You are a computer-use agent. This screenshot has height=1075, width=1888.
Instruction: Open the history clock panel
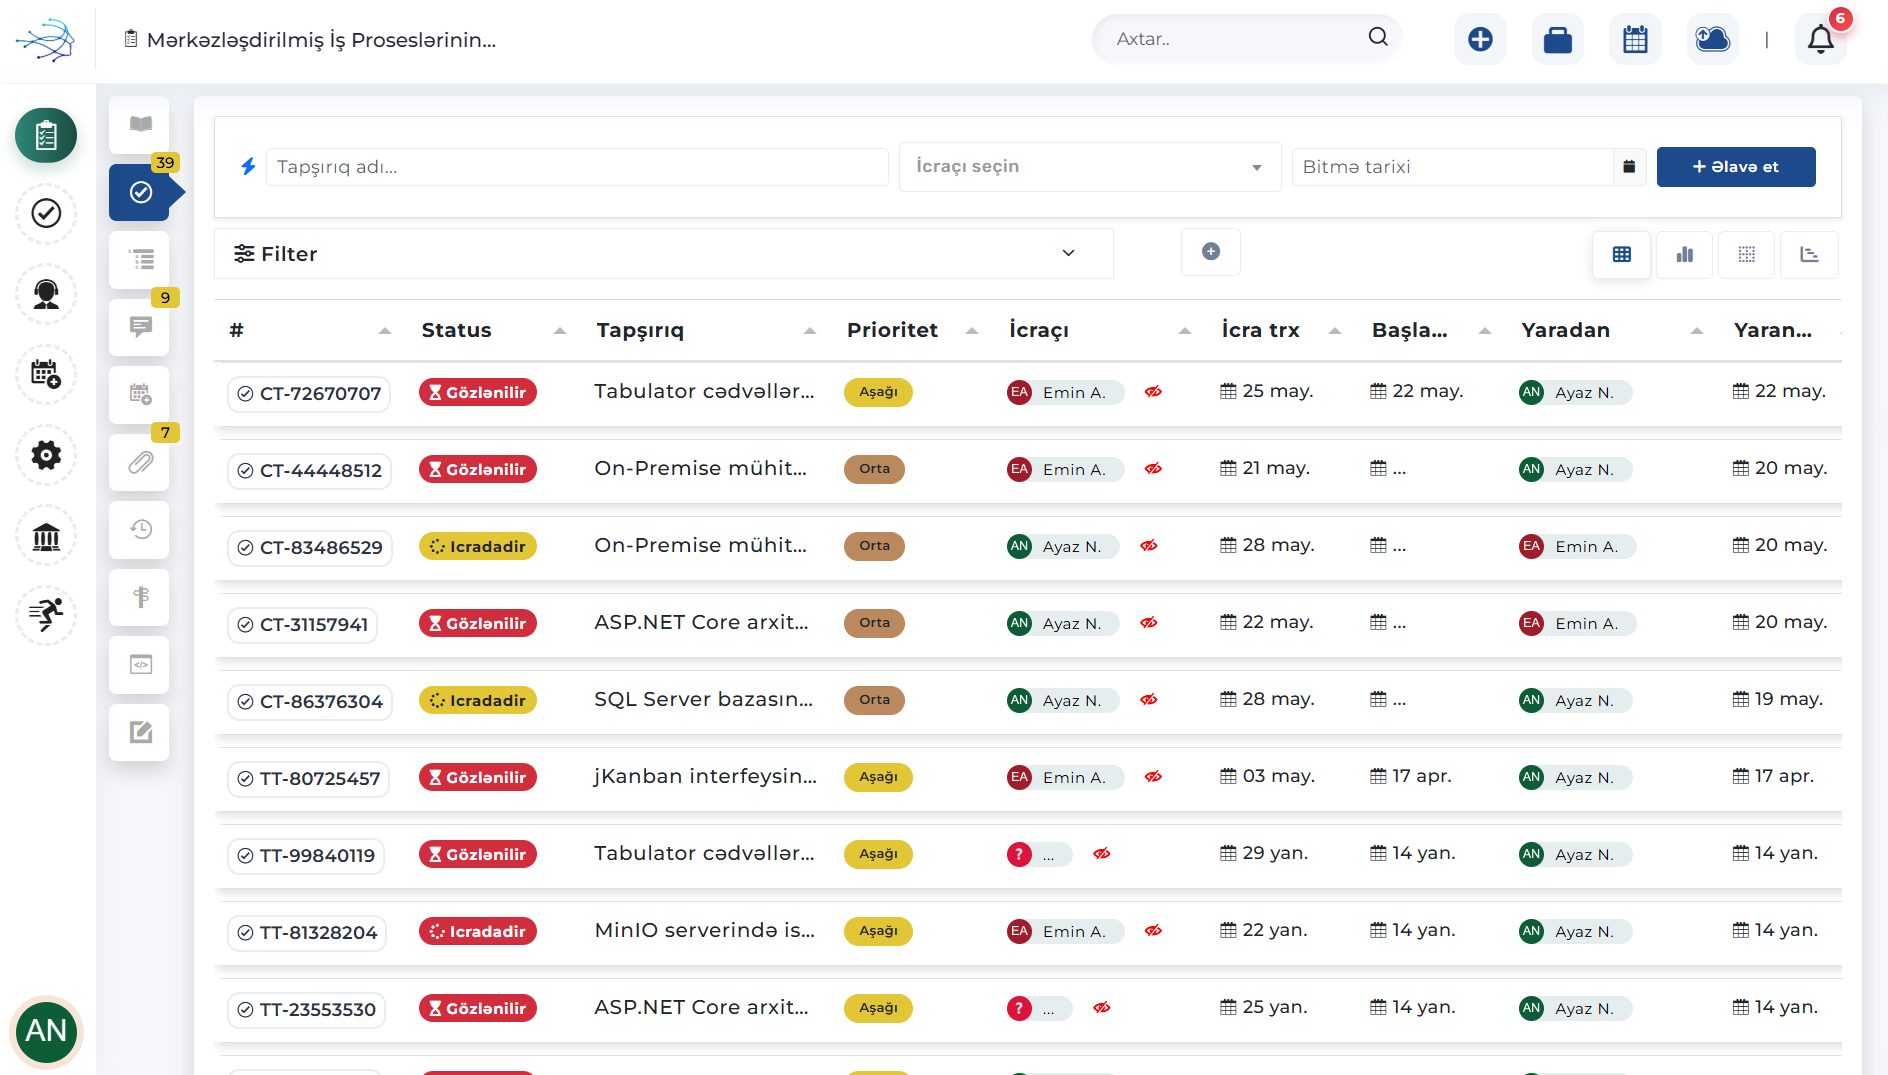(140, 529)
